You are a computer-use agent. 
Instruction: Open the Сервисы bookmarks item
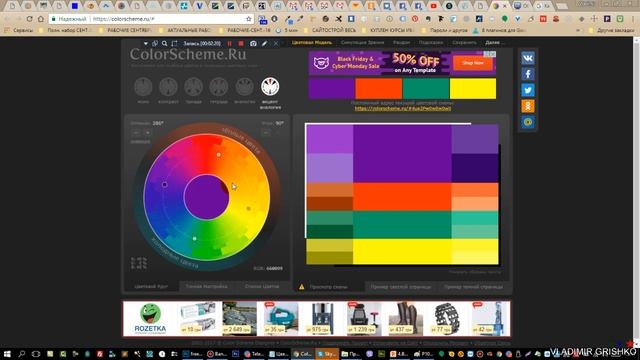tap(18, 30)
